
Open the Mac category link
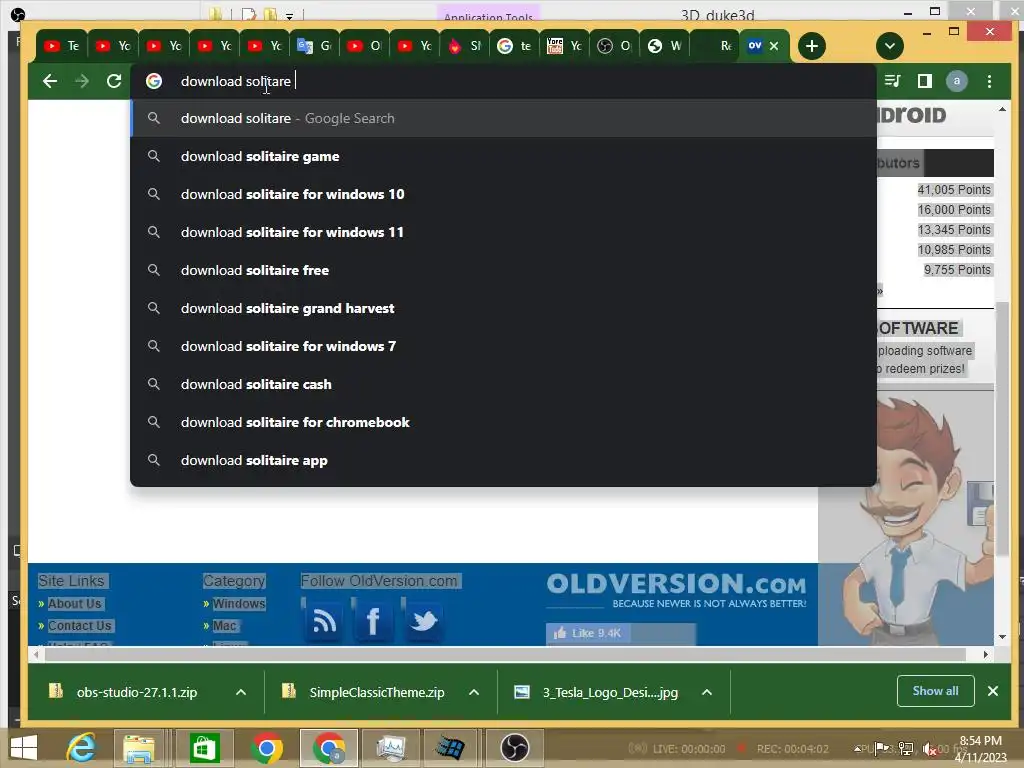[224, 626]
